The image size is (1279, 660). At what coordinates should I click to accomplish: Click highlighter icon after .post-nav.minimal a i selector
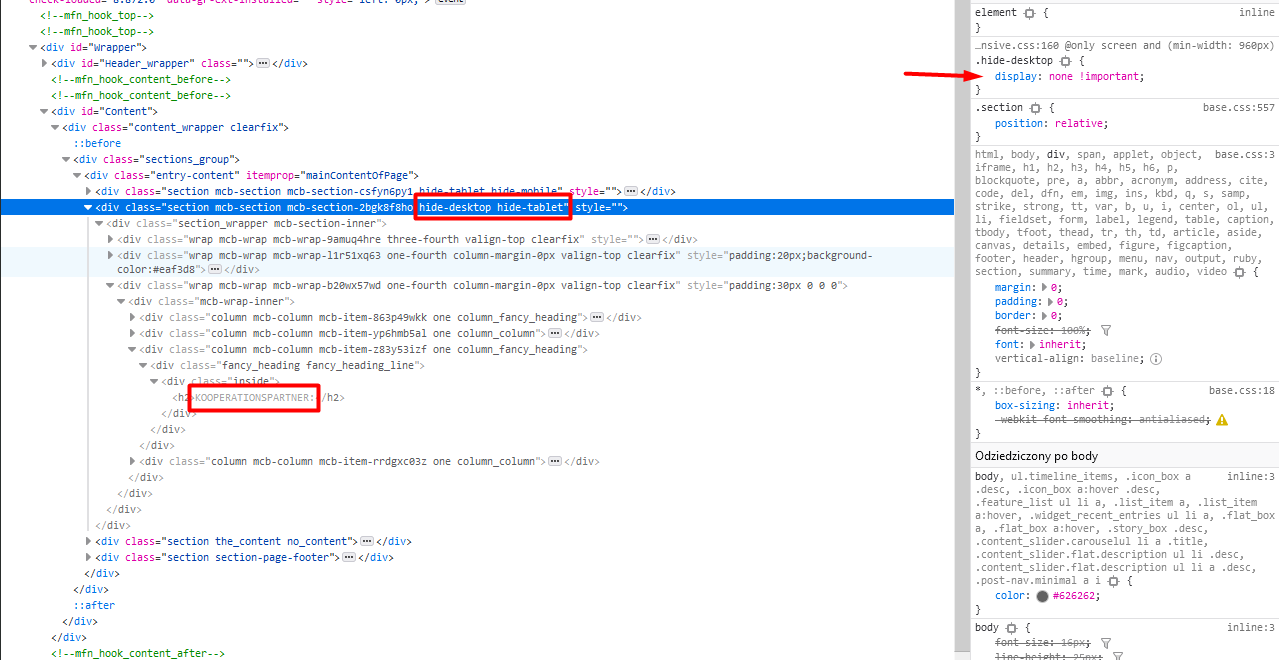pos(1113,581)
